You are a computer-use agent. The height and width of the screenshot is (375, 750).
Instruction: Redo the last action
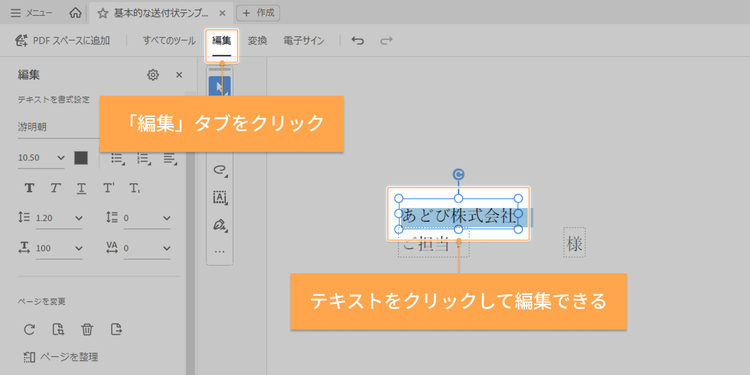click(386, 41)
